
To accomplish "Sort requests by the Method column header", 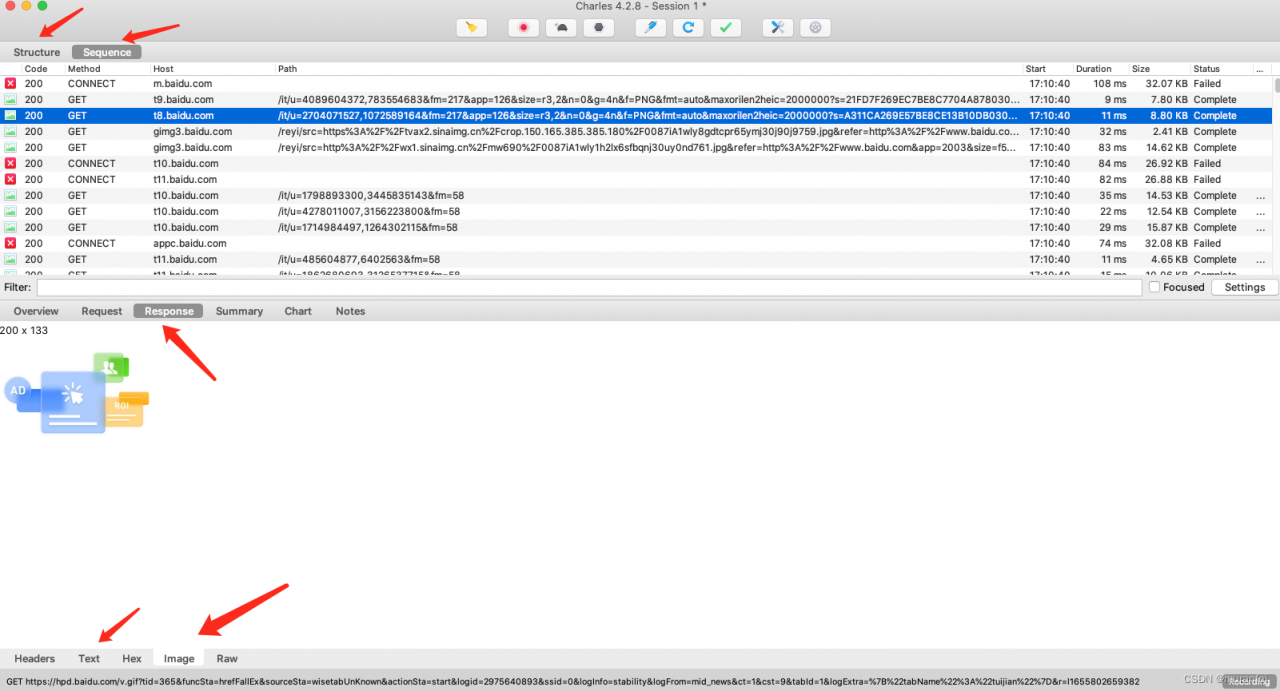I will point(84,69).
